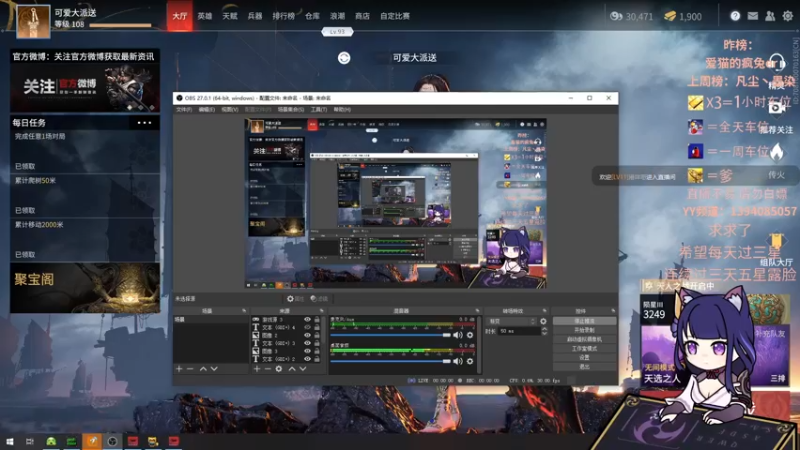Open source properties gear in sources toolbar
Image resolution: width=800 pixels, height=450 pixels.
click(279, 368)
